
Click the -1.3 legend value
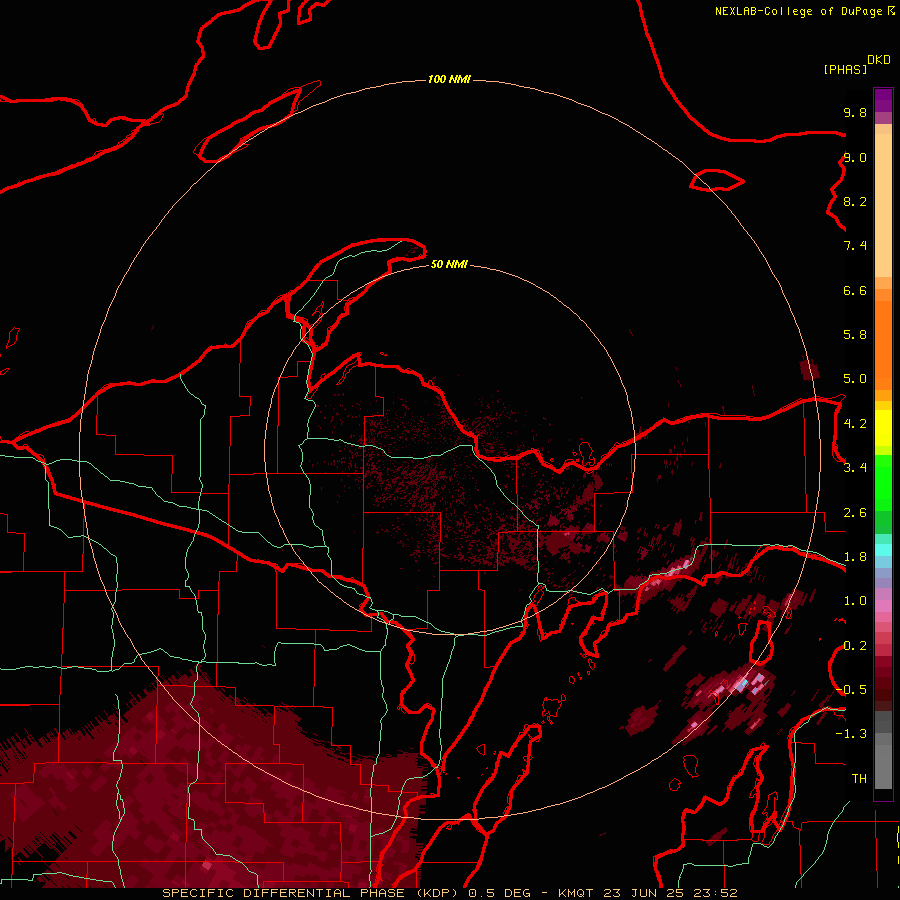851,735
